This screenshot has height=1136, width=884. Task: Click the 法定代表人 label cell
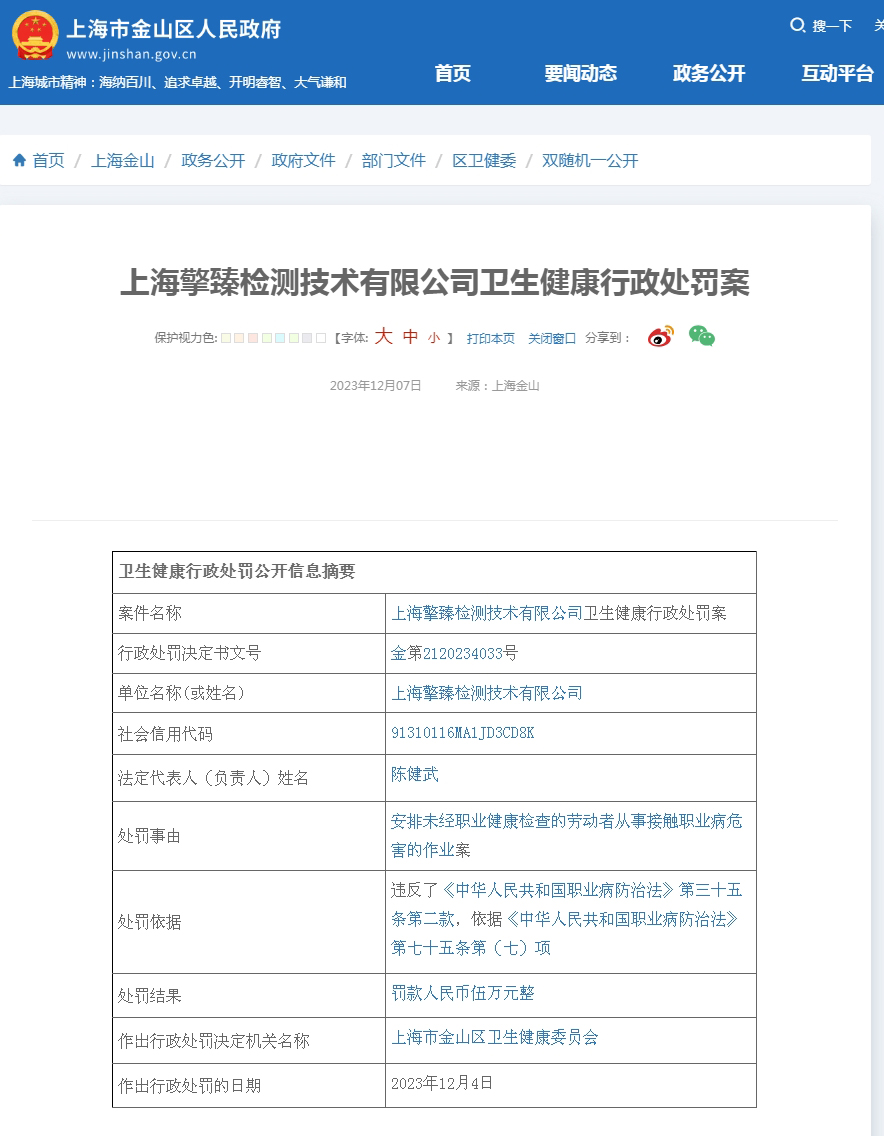click(249, 778)
